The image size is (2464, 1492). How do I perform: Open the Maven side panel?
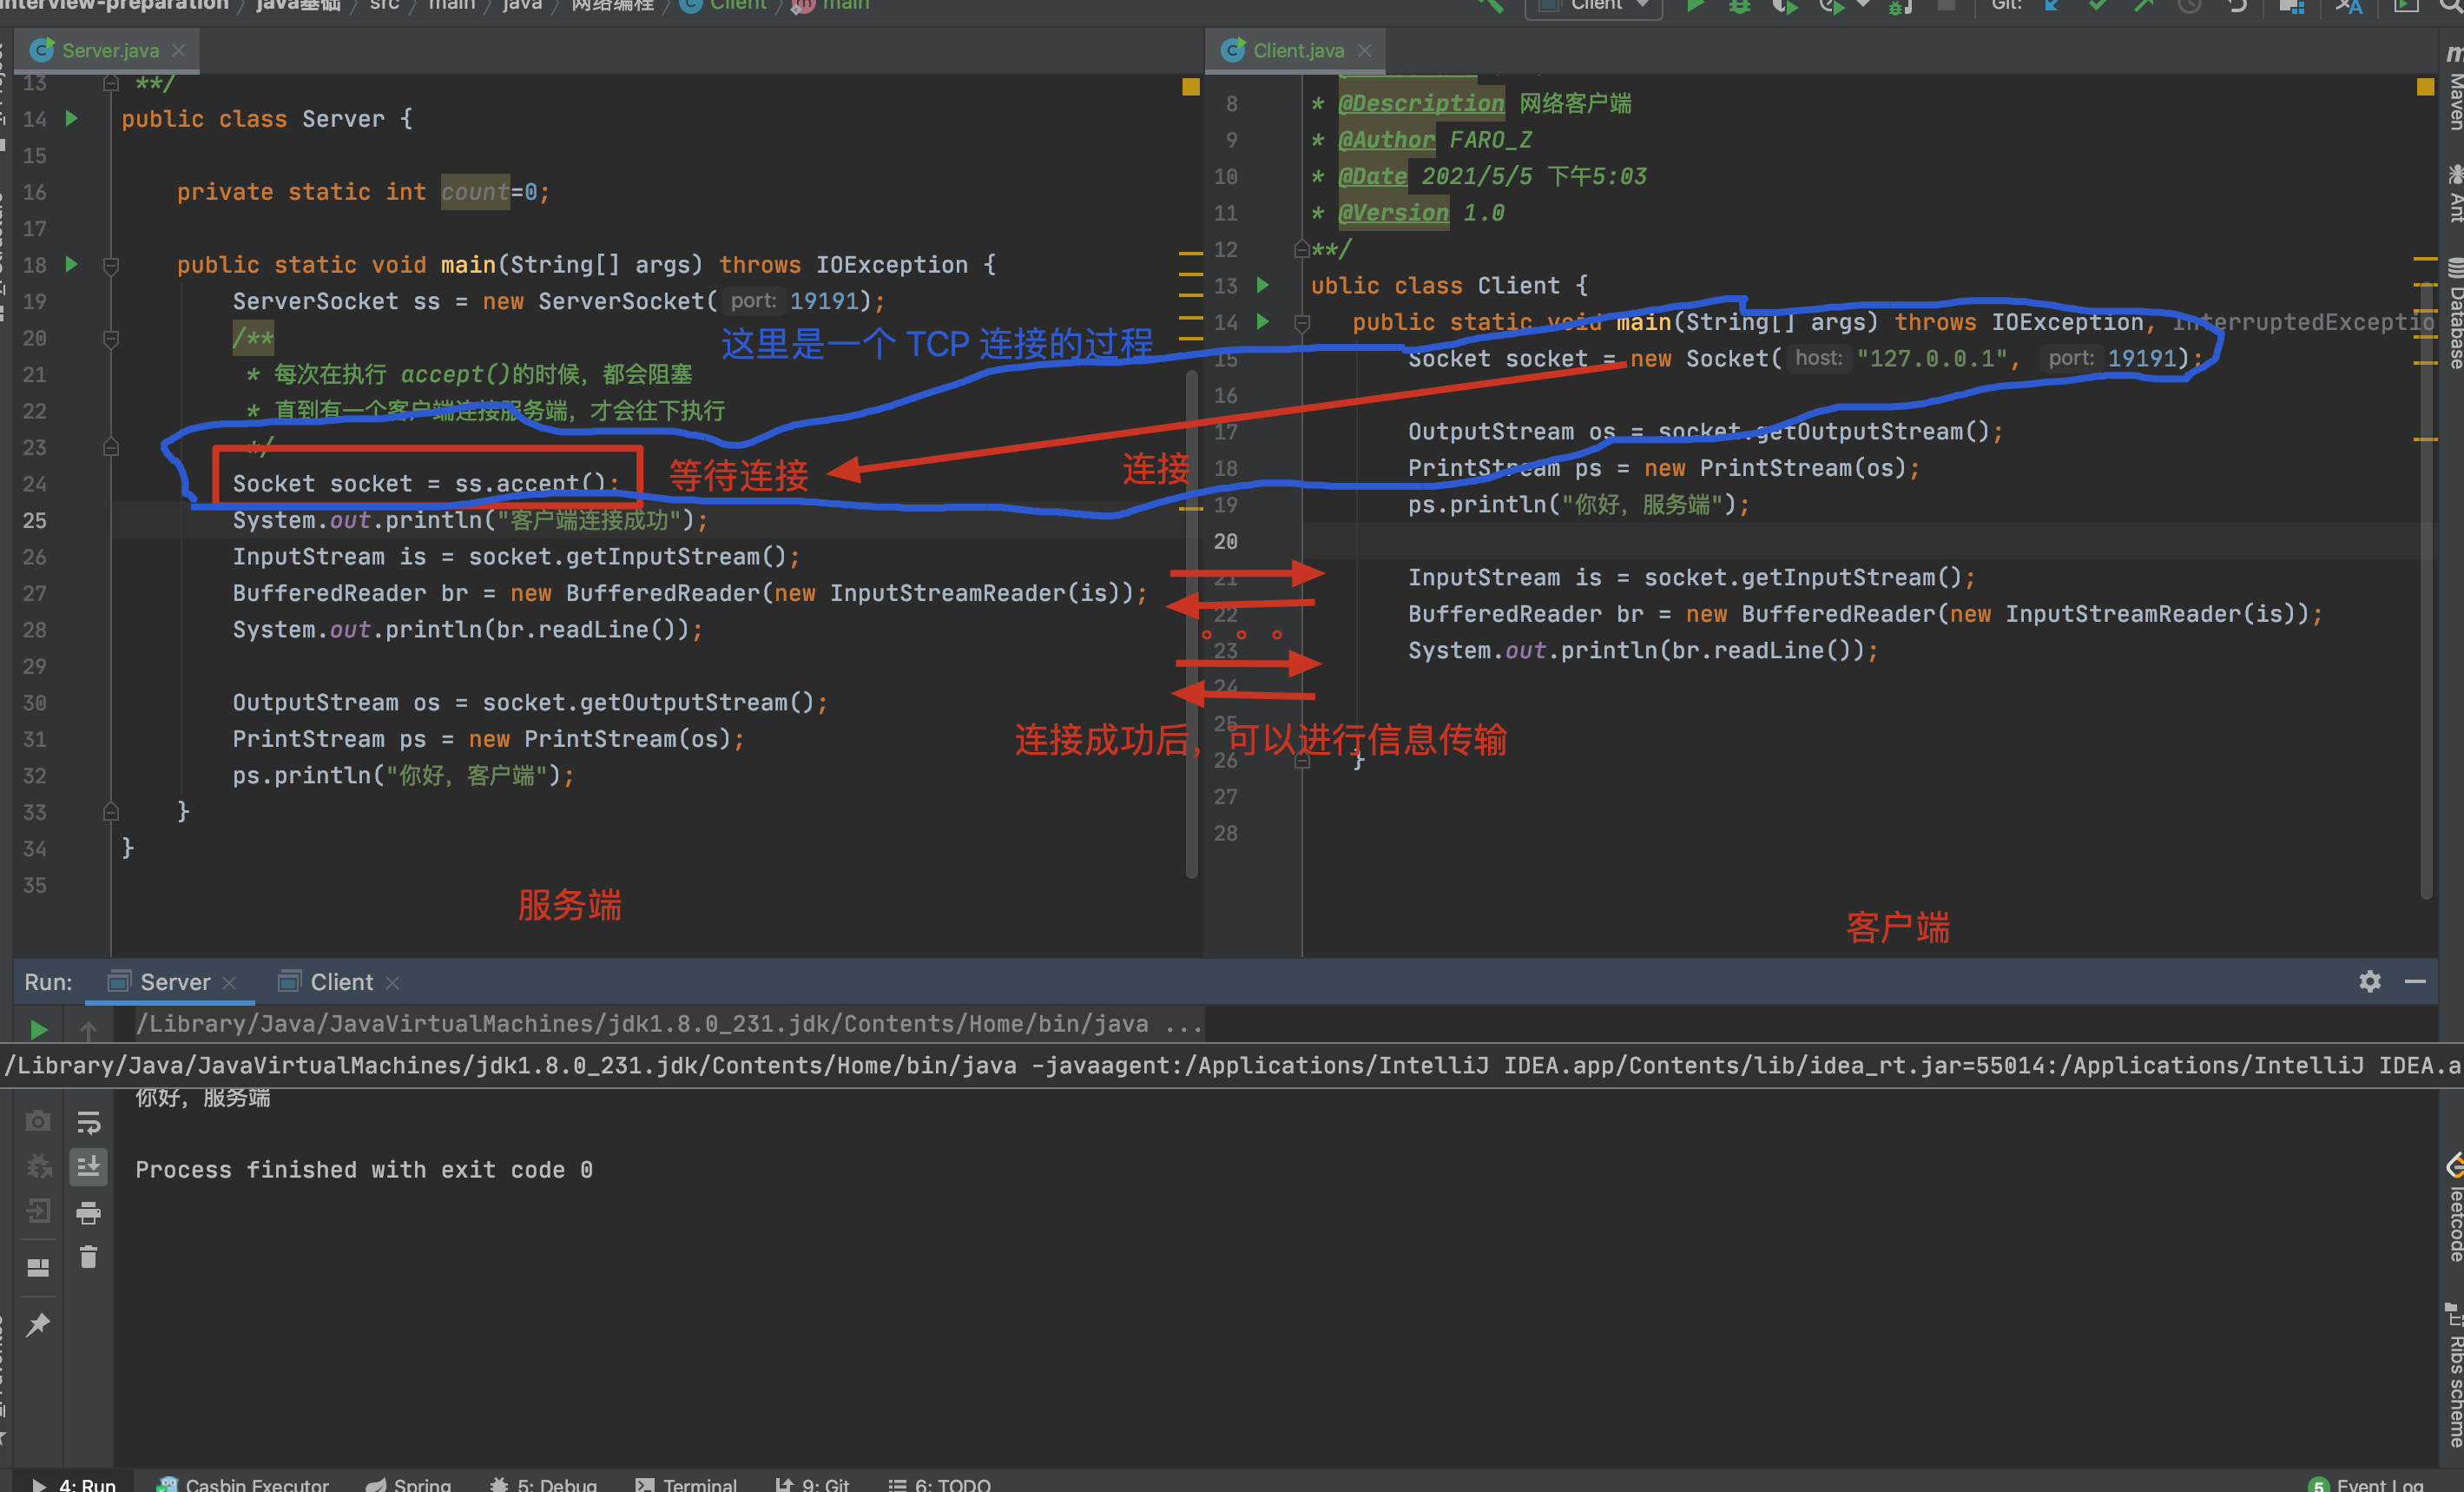click(2453, 87)
